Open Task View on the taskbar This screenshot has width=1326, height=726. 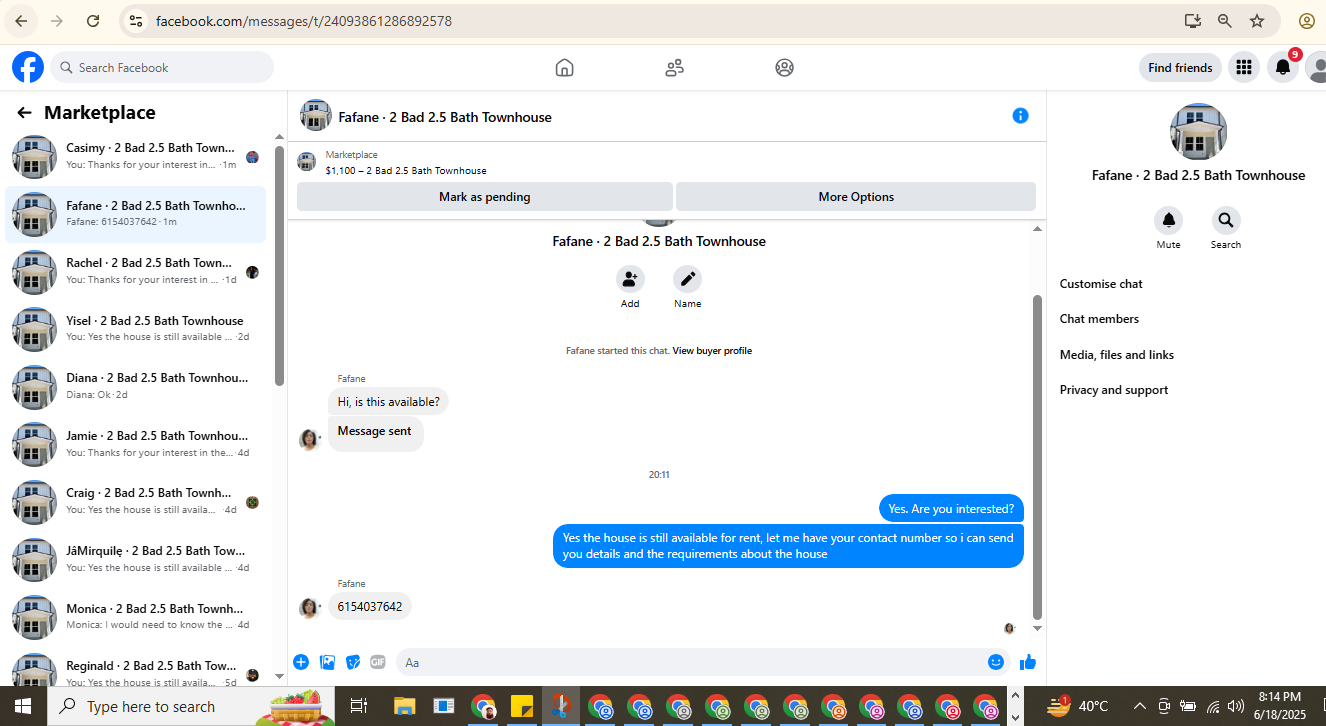point(359,706)
